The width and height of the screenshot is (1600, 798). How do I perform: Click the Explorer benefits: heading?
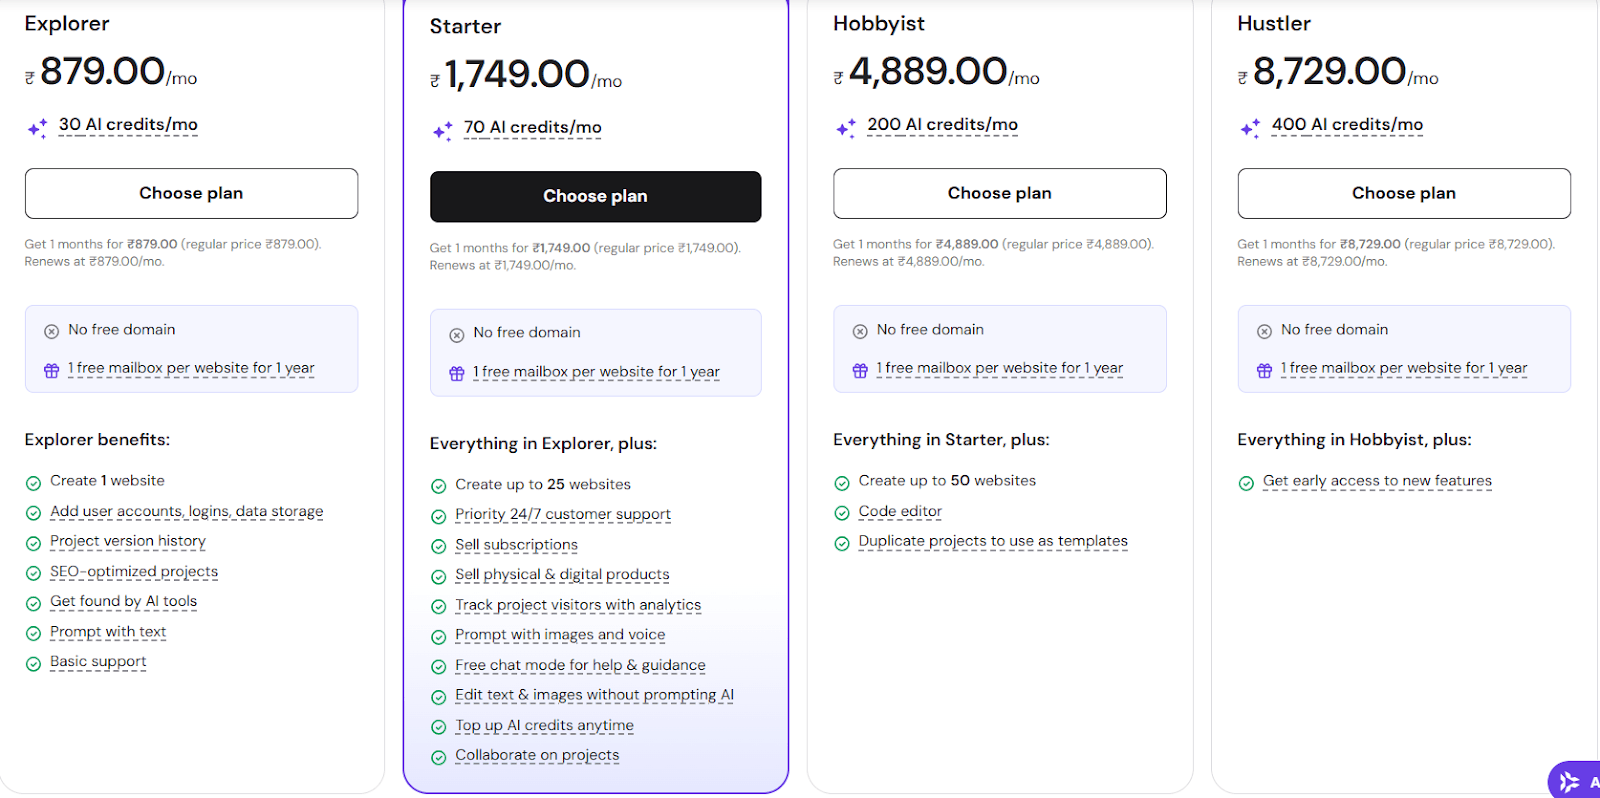97,440
